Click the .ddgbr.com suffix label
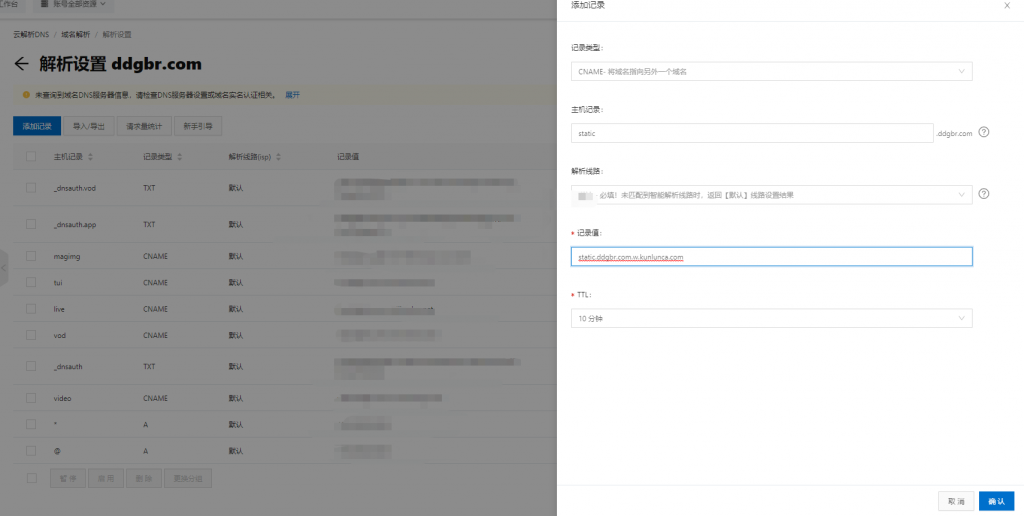 click(954, 133)
